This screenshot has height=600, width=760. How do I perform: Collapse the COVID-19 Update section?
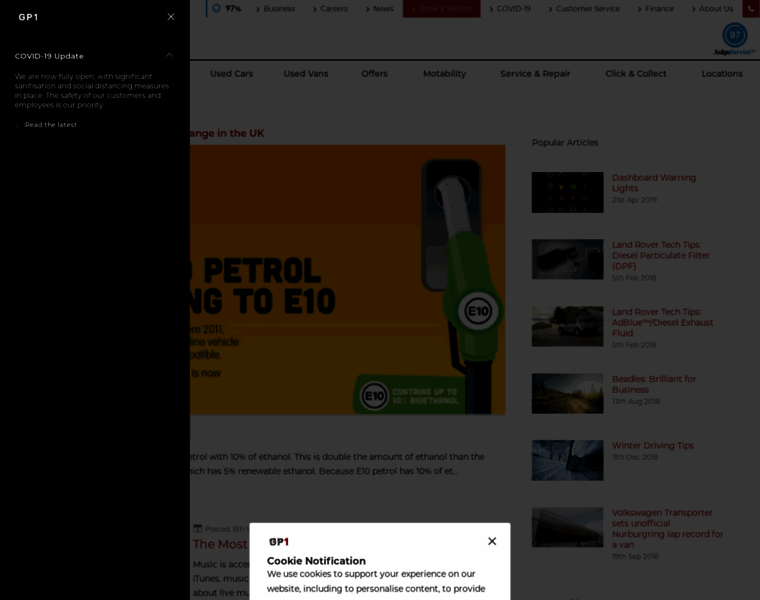(169, 56)
